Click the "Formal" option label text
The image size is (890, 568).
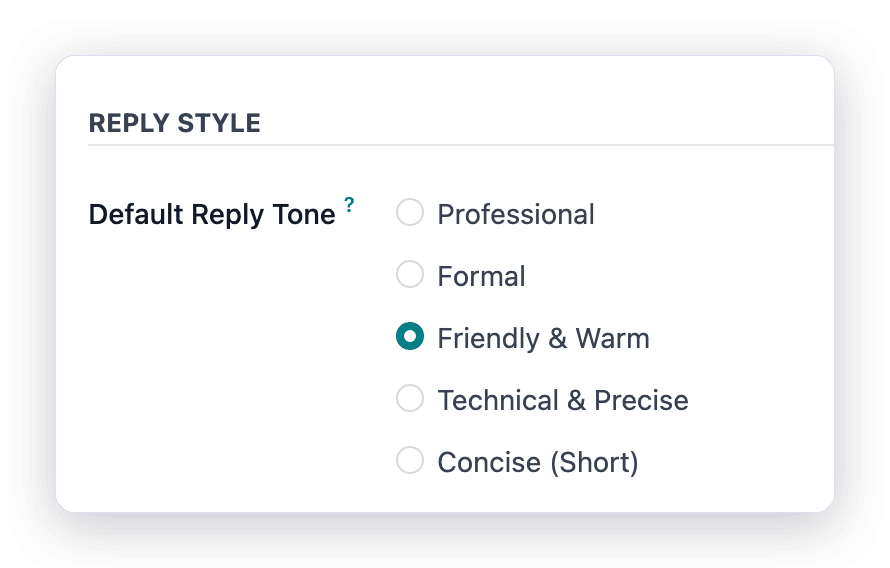481,276
